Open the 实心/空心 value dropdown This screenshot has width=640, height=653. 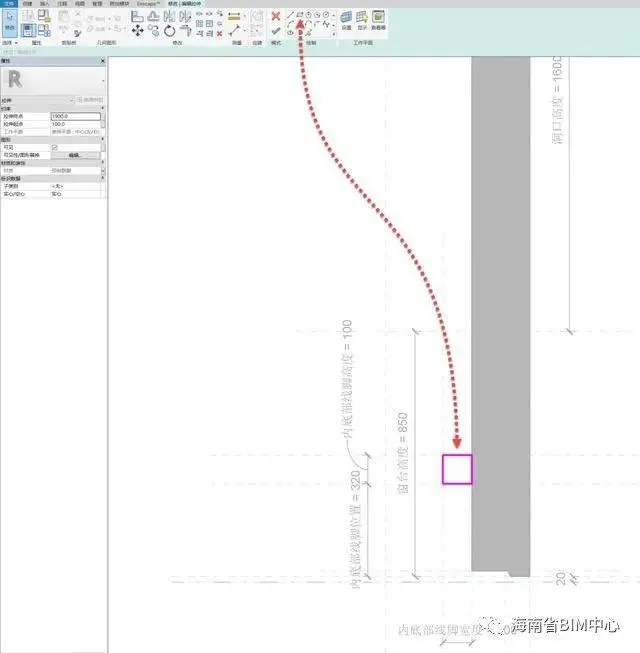(x=75, y=194)
